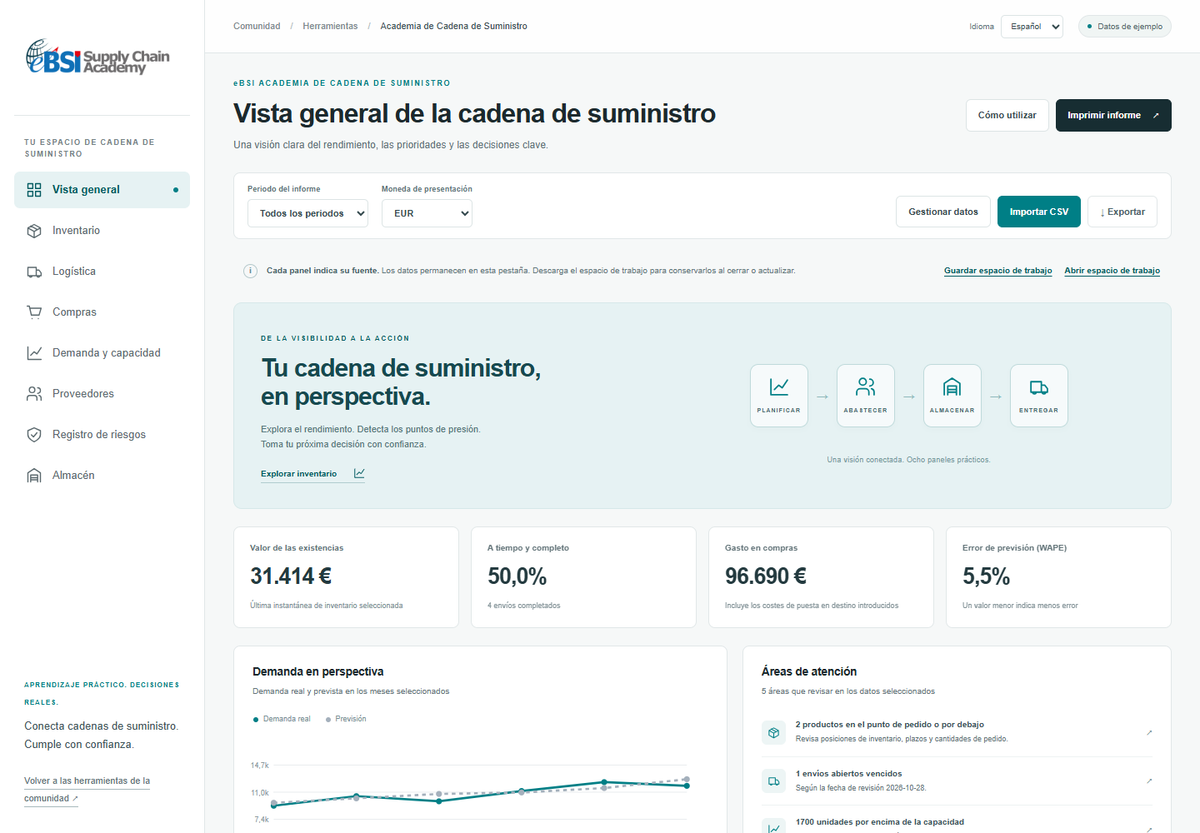Click Herramientas in the breadcrumb
This screenshot has height=833, width=1200.
(x=330, y=26)
